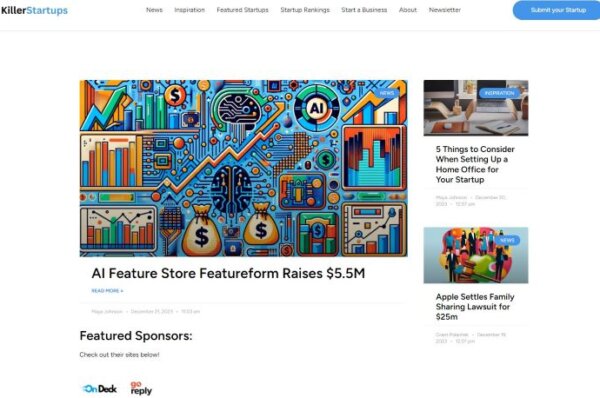Viewport: 600px width, 398px height.
Task: Open Featured Startups in navigation
Action: [242, 10]
